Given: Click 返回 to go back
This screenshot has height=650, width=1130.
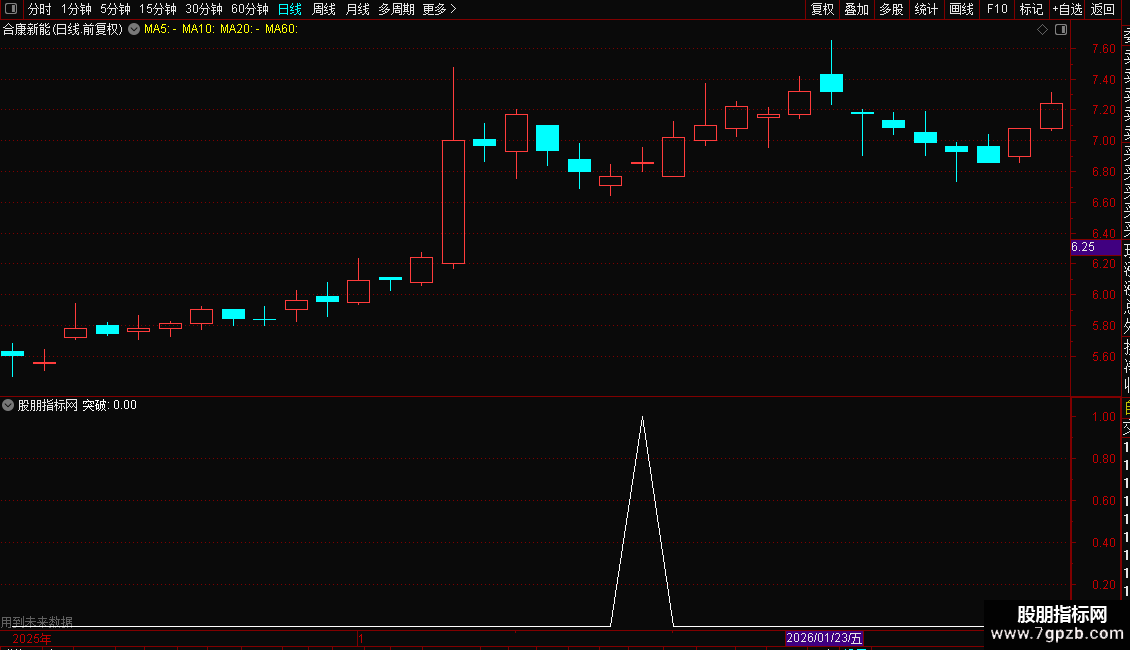Looking at the screenshot, I should pyautogui.click(x=1103, y=9).
